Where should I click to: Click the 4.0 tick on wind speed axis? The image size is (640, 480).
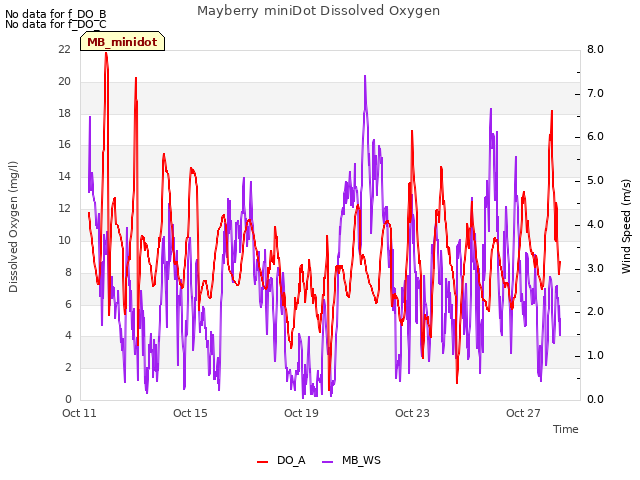coord(595,224)
